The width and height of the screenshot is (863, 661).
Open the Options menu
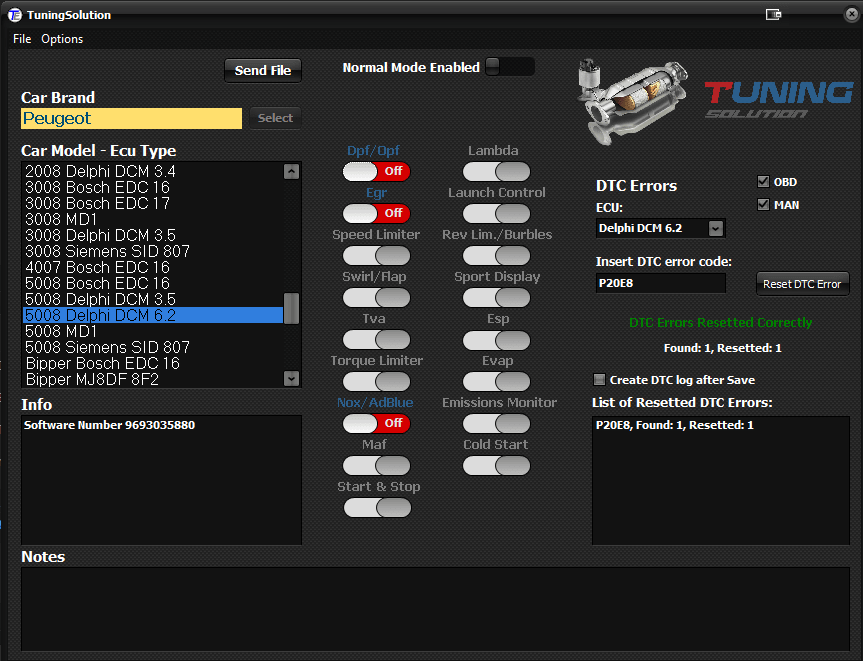(62, 39)
